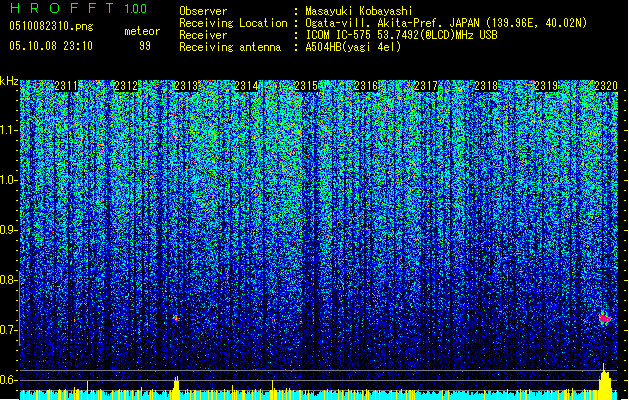Select the antenna value A504HB(yagi 4el)
The image size is (629, 400).
[x=353, y=47]
